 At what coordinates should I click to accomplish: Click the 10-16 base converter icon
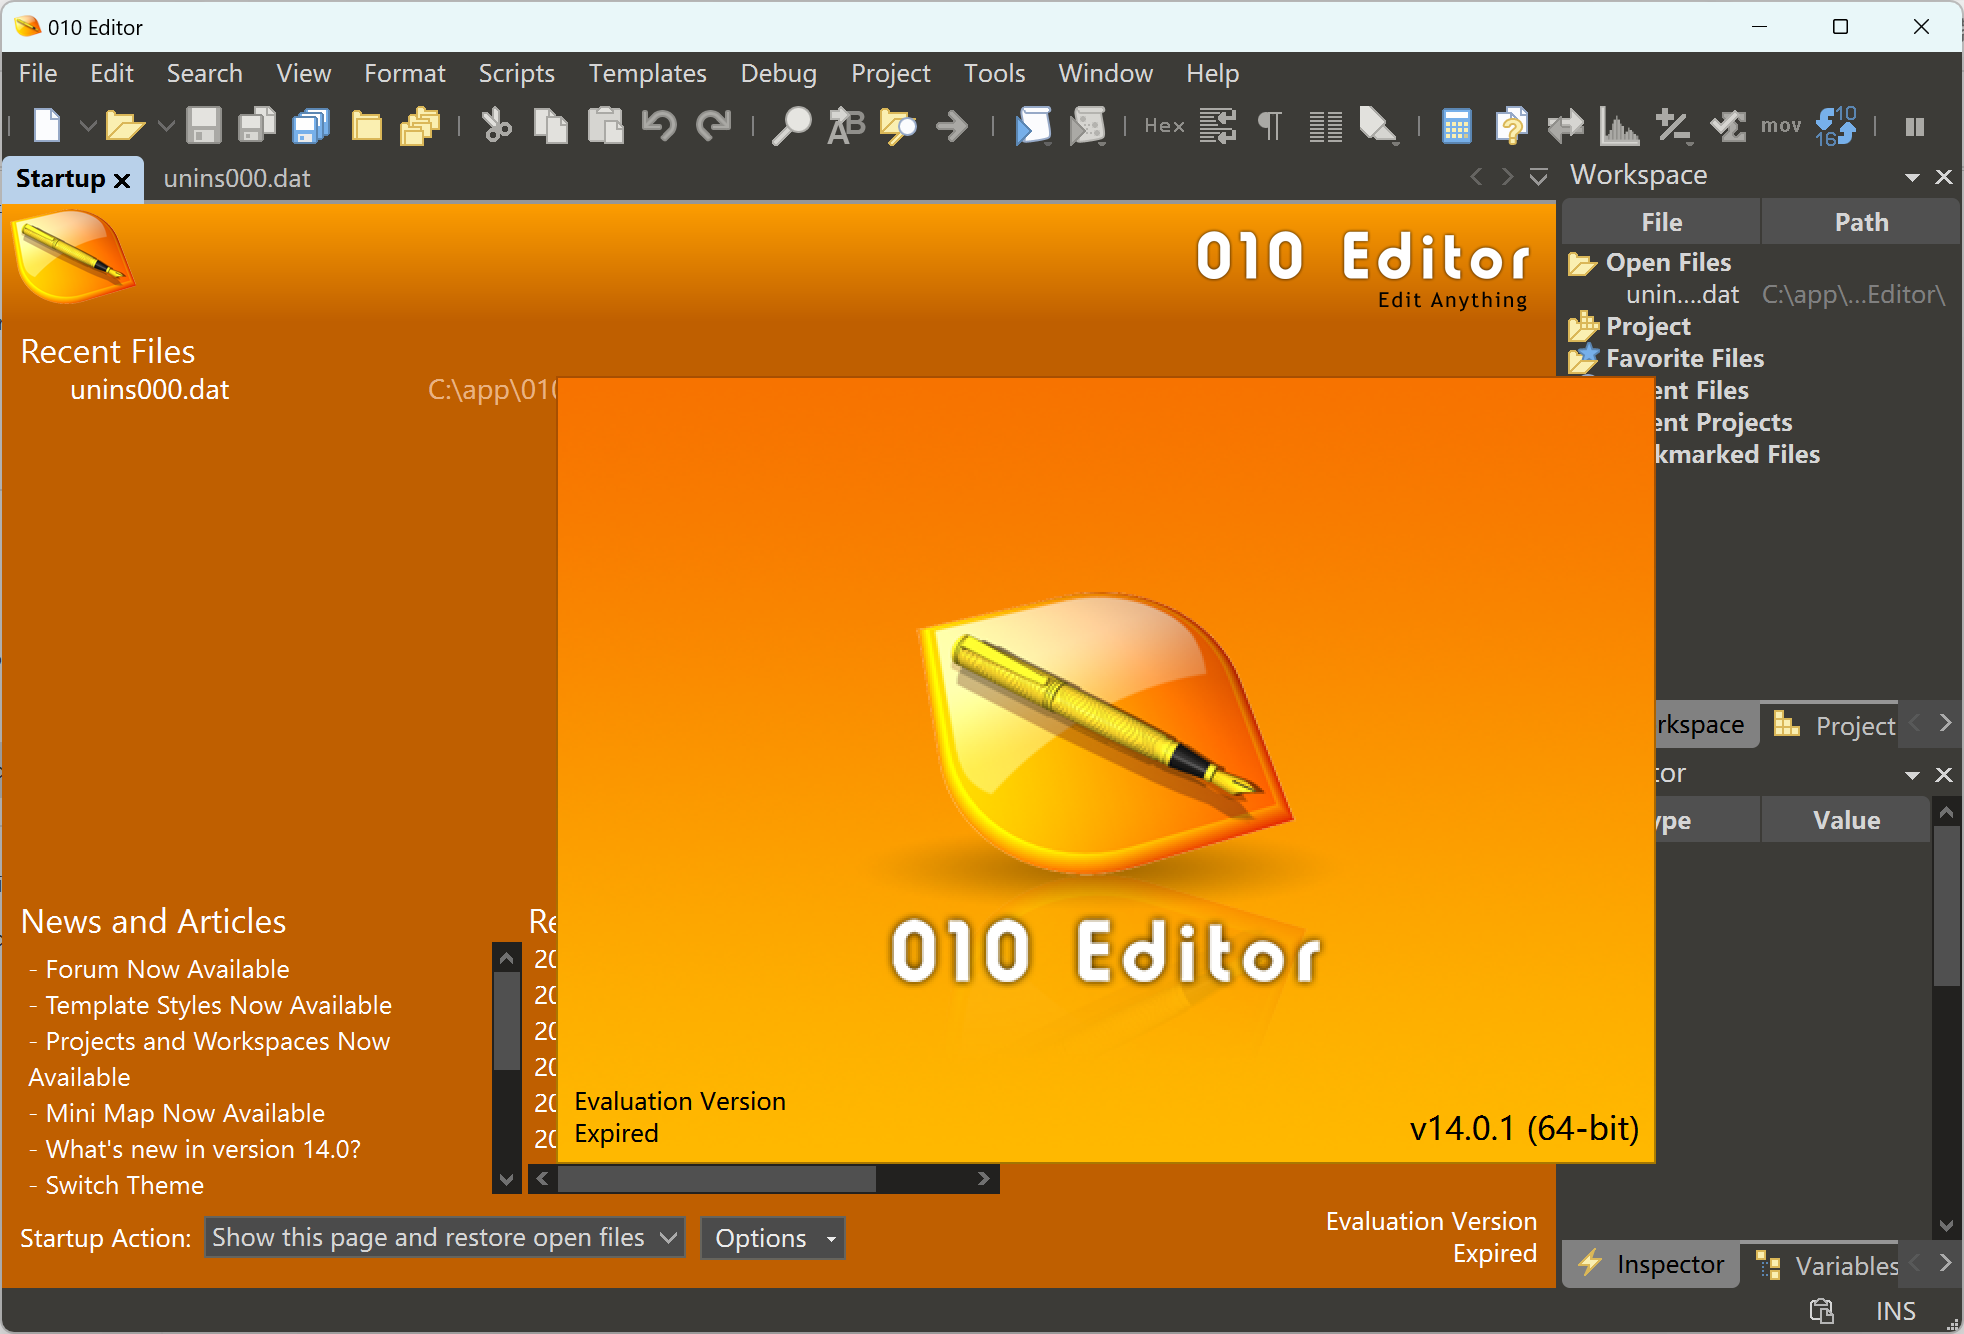click(x=1836, y=126)
